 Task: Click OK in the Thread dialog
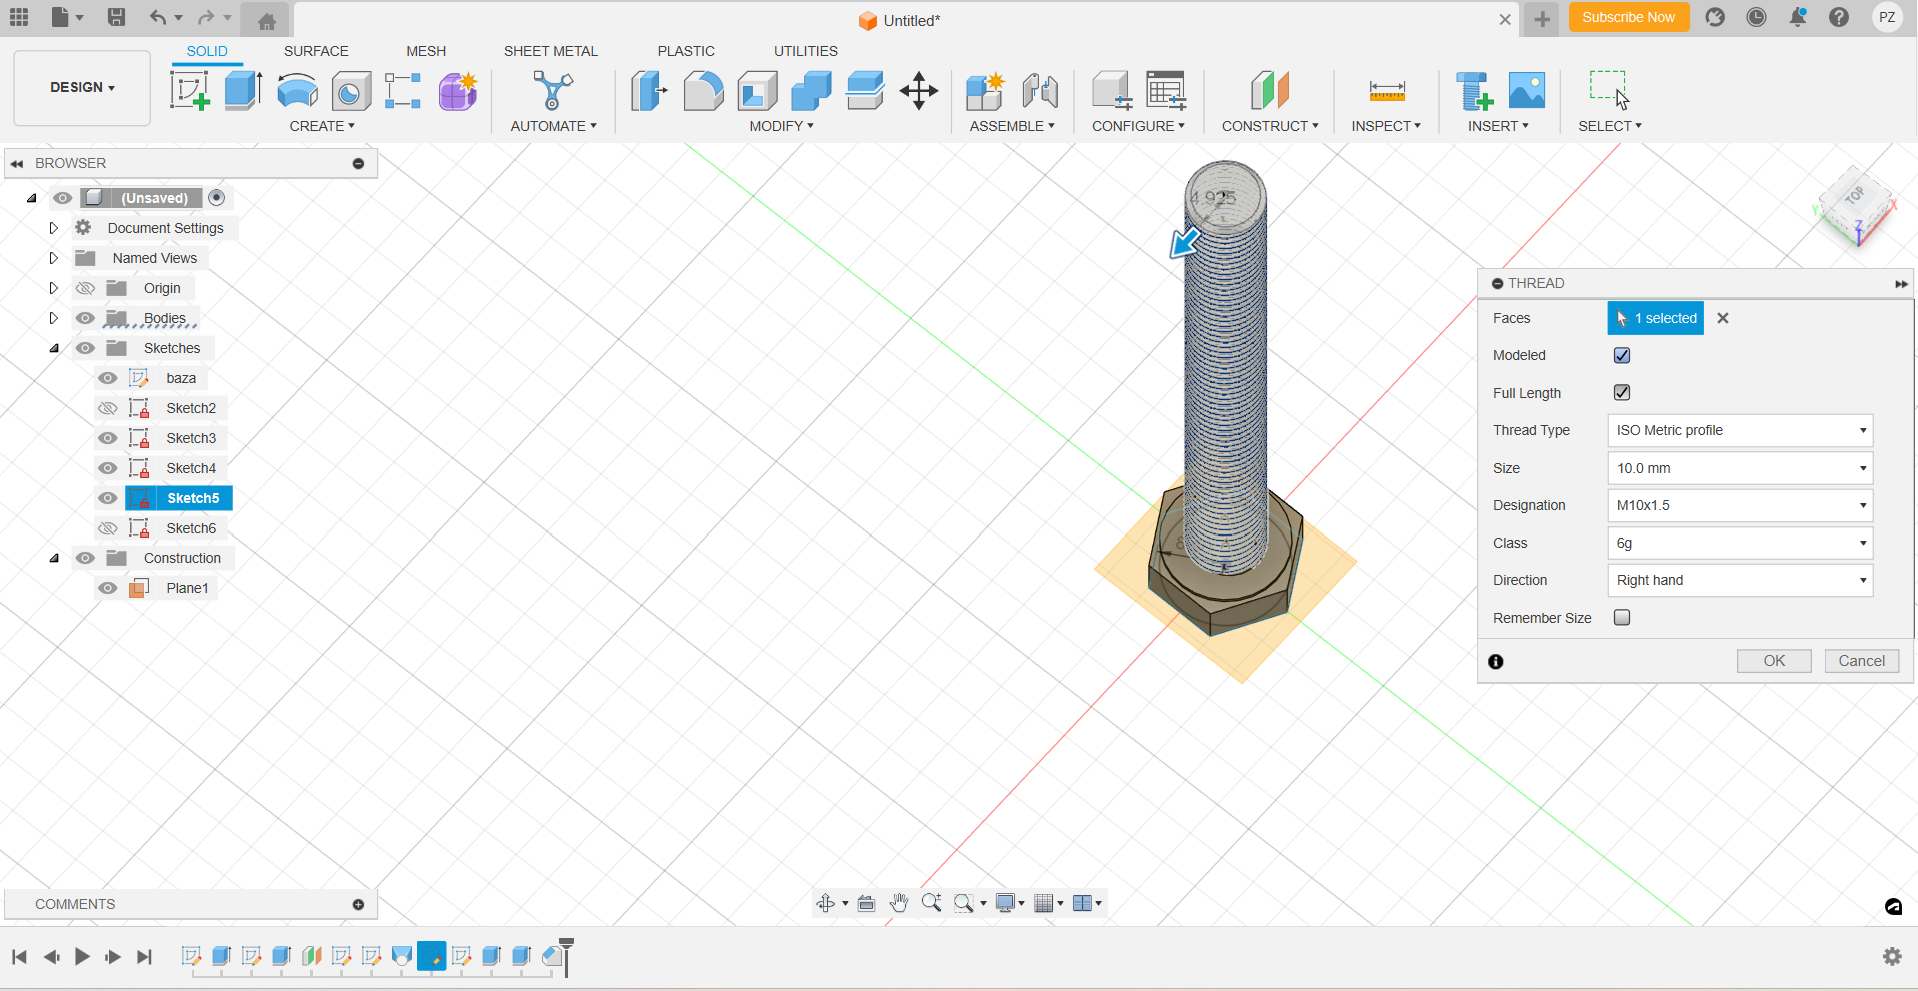coord(1773,661)
